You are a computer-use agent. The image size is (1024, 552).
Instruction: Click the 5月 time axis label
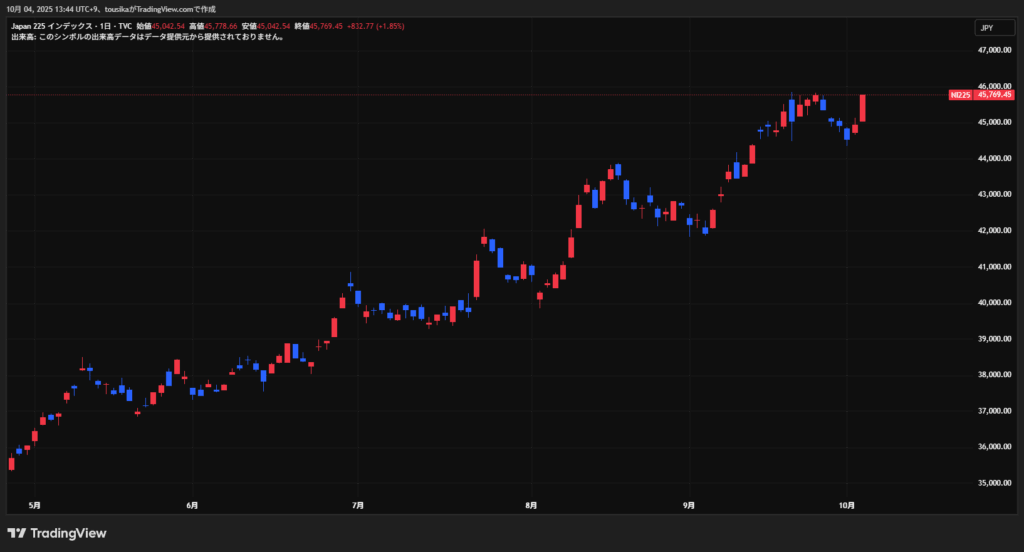[x=35, y=506]
